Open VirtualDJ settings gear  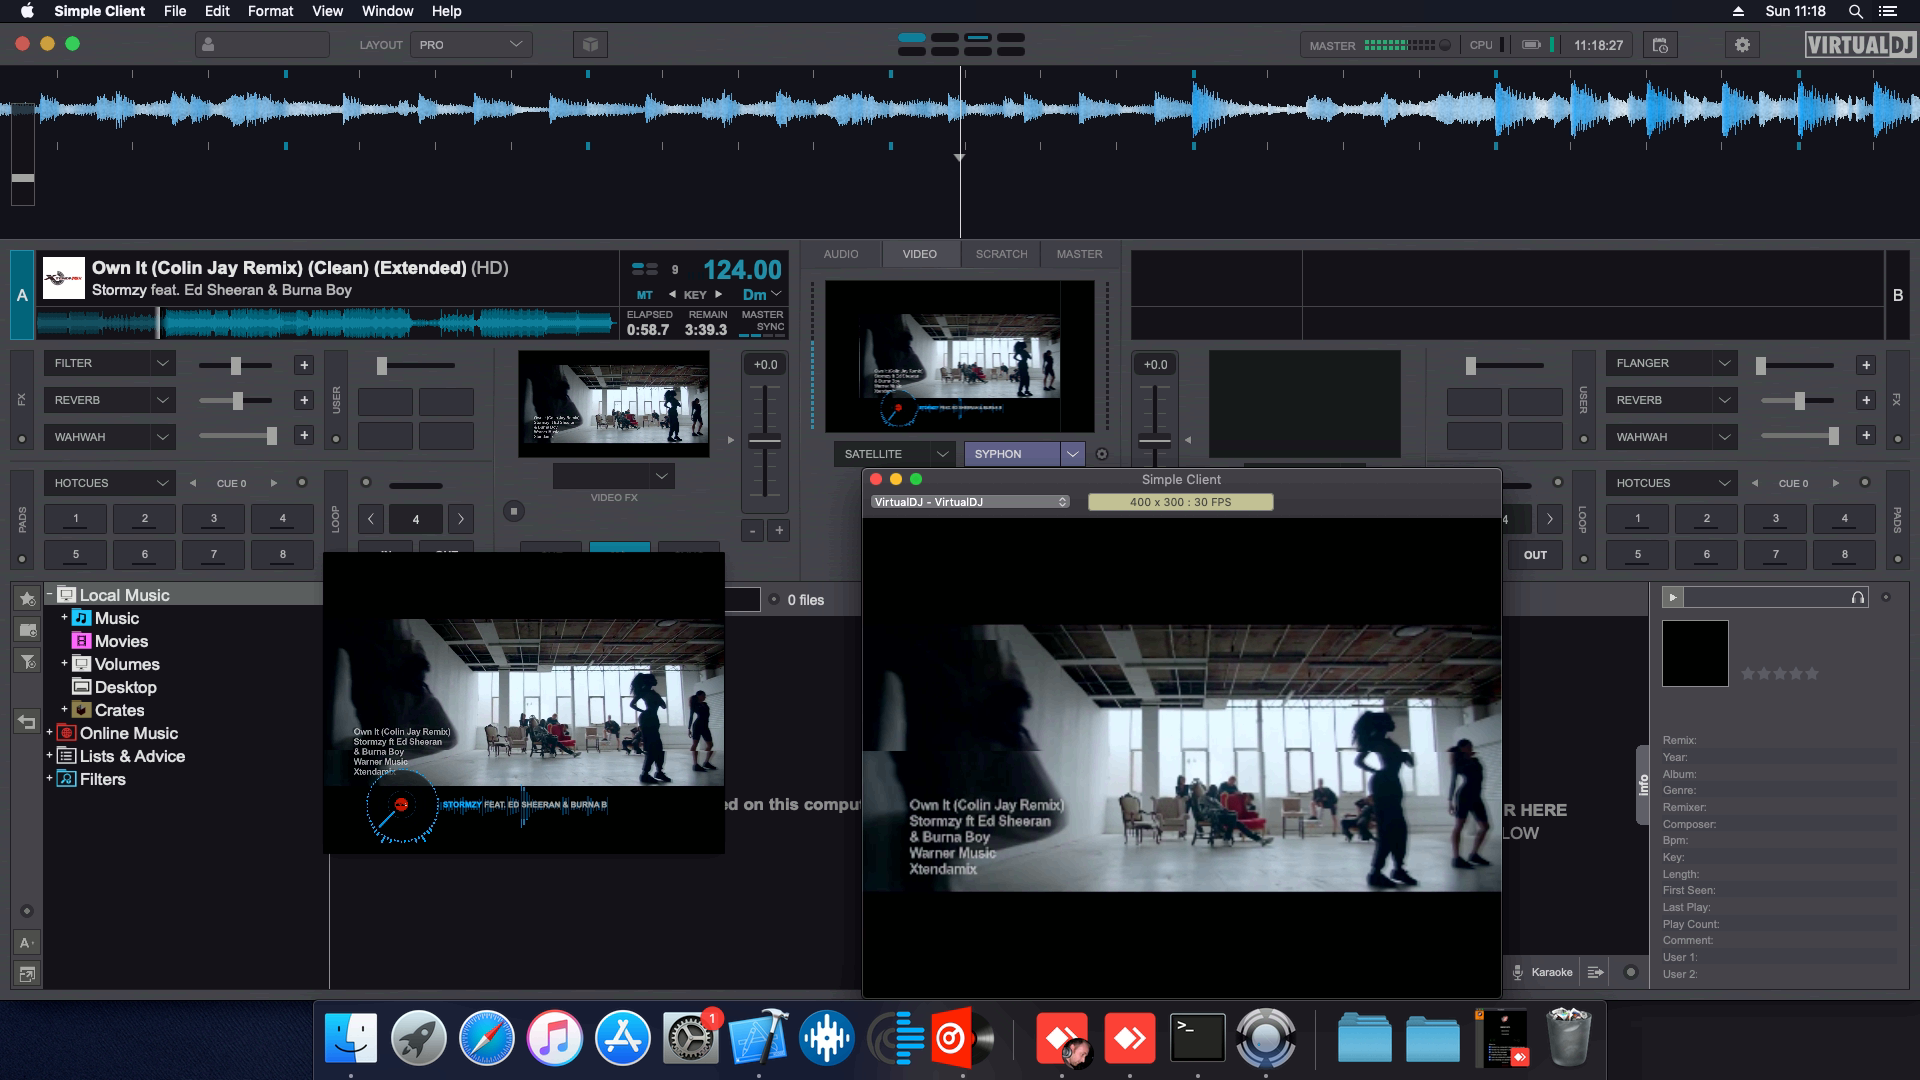(1742, 45)
